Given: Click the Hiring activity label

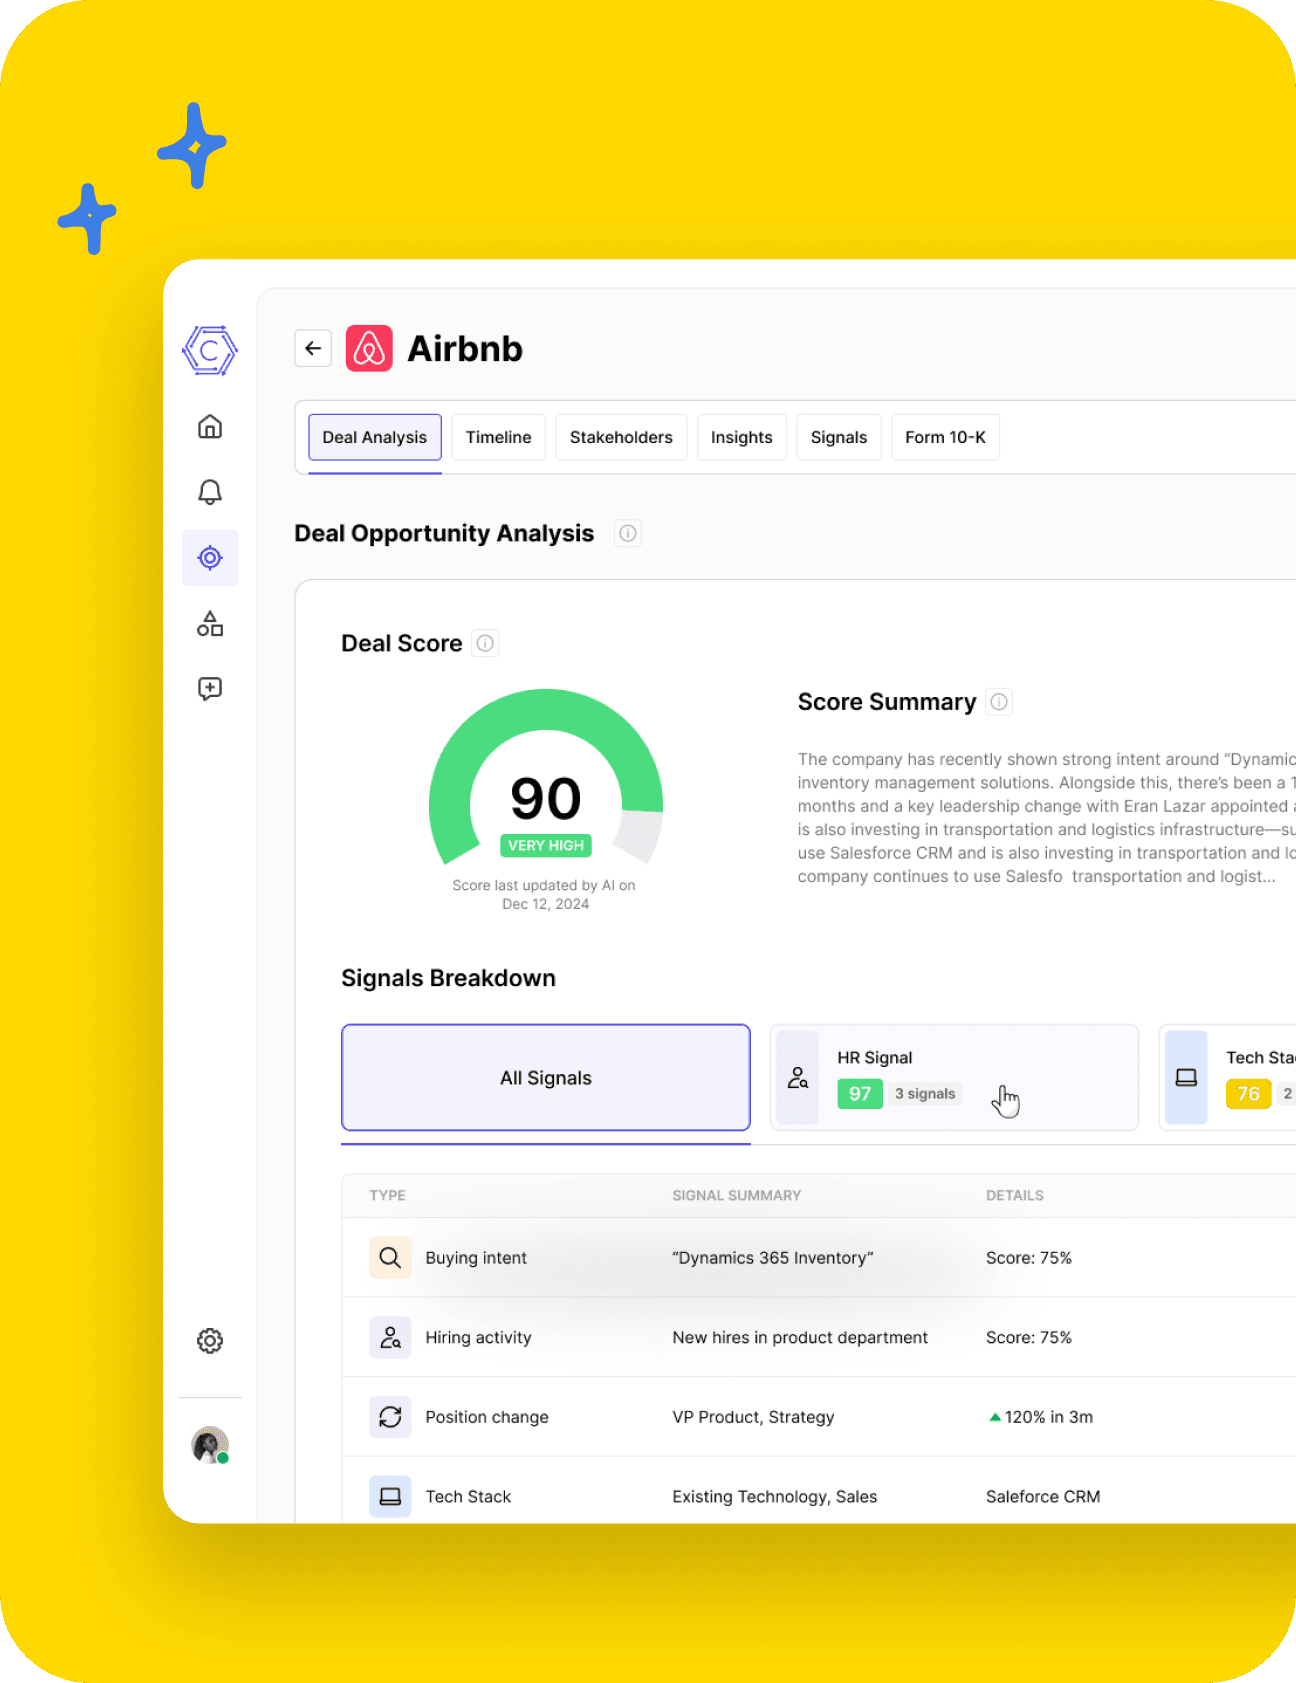Looking at the screenshot, I should click(478, 1338).
